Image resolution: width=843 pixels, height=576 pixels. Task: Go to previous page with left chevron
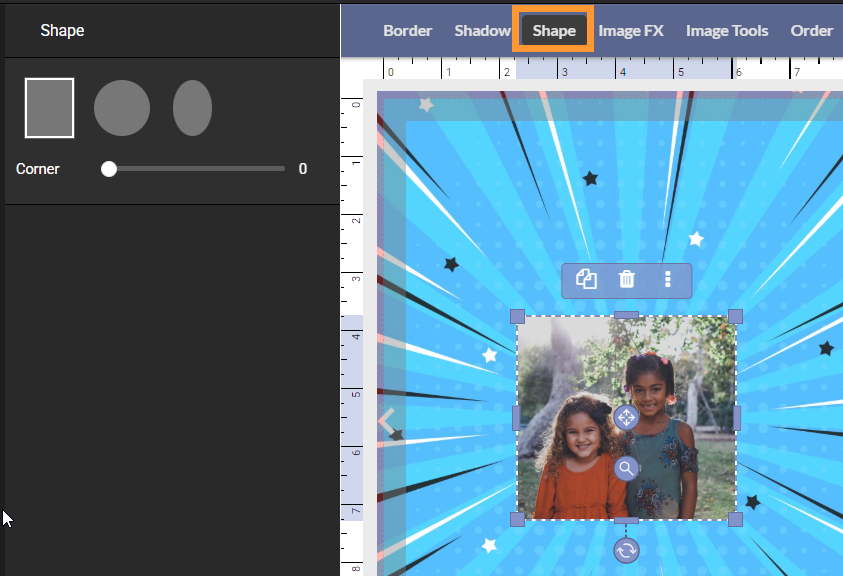[387, 421]
